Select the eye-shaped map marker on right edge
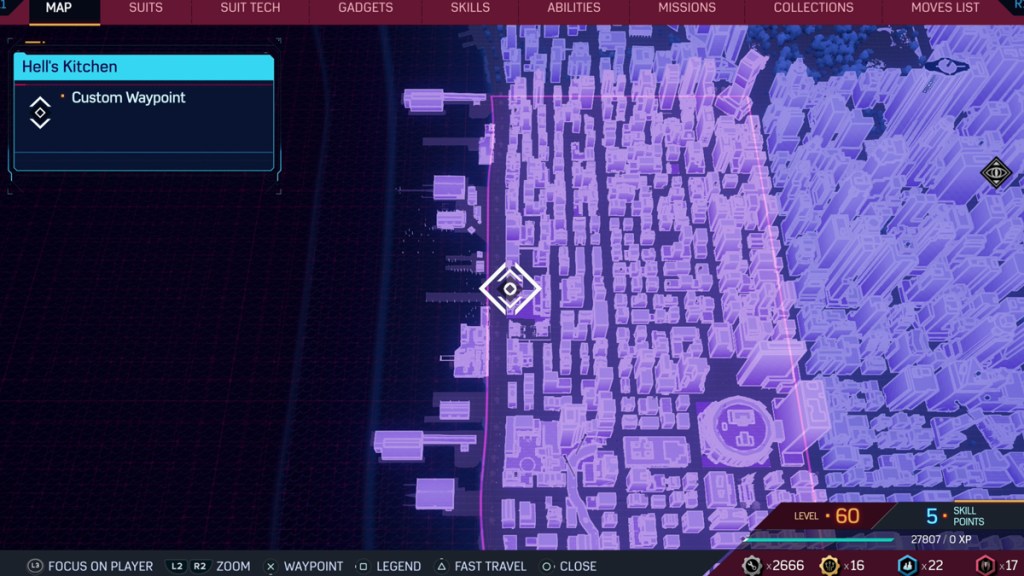The width and height of the screenshot is (1024, 576). point(996,173)
